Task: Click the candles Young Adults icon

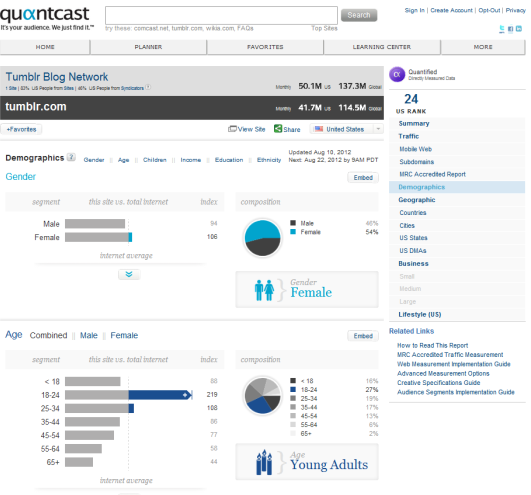Action: 264,462
